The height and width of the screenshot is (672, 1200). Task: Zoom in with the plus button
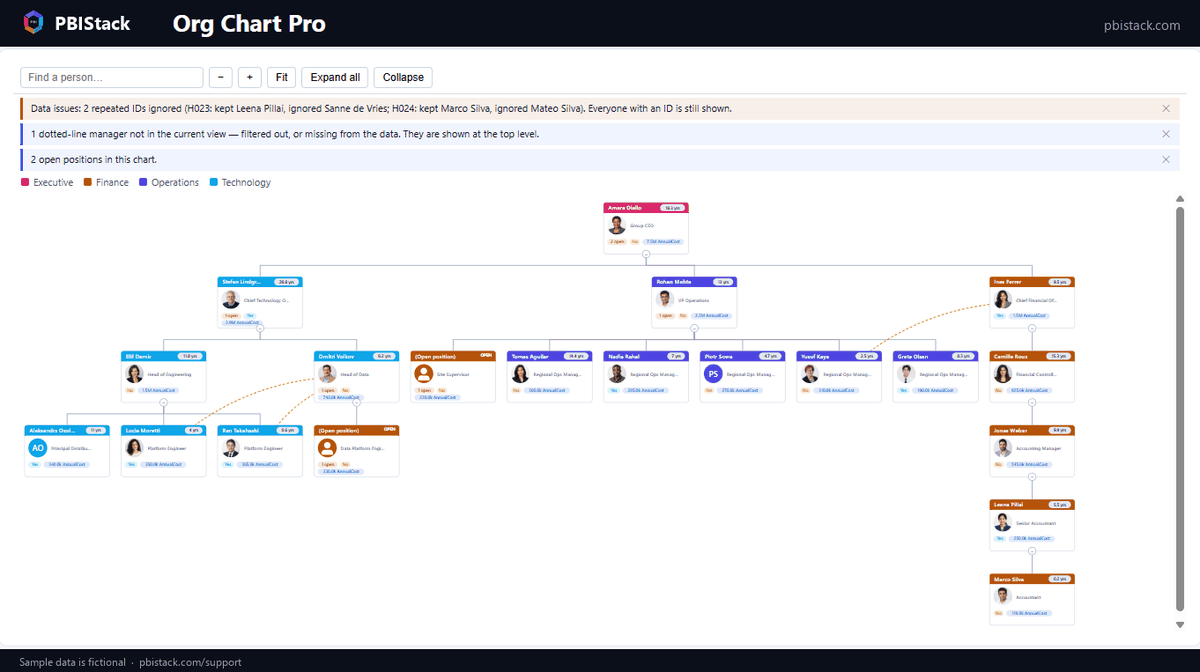coord(250,77)
